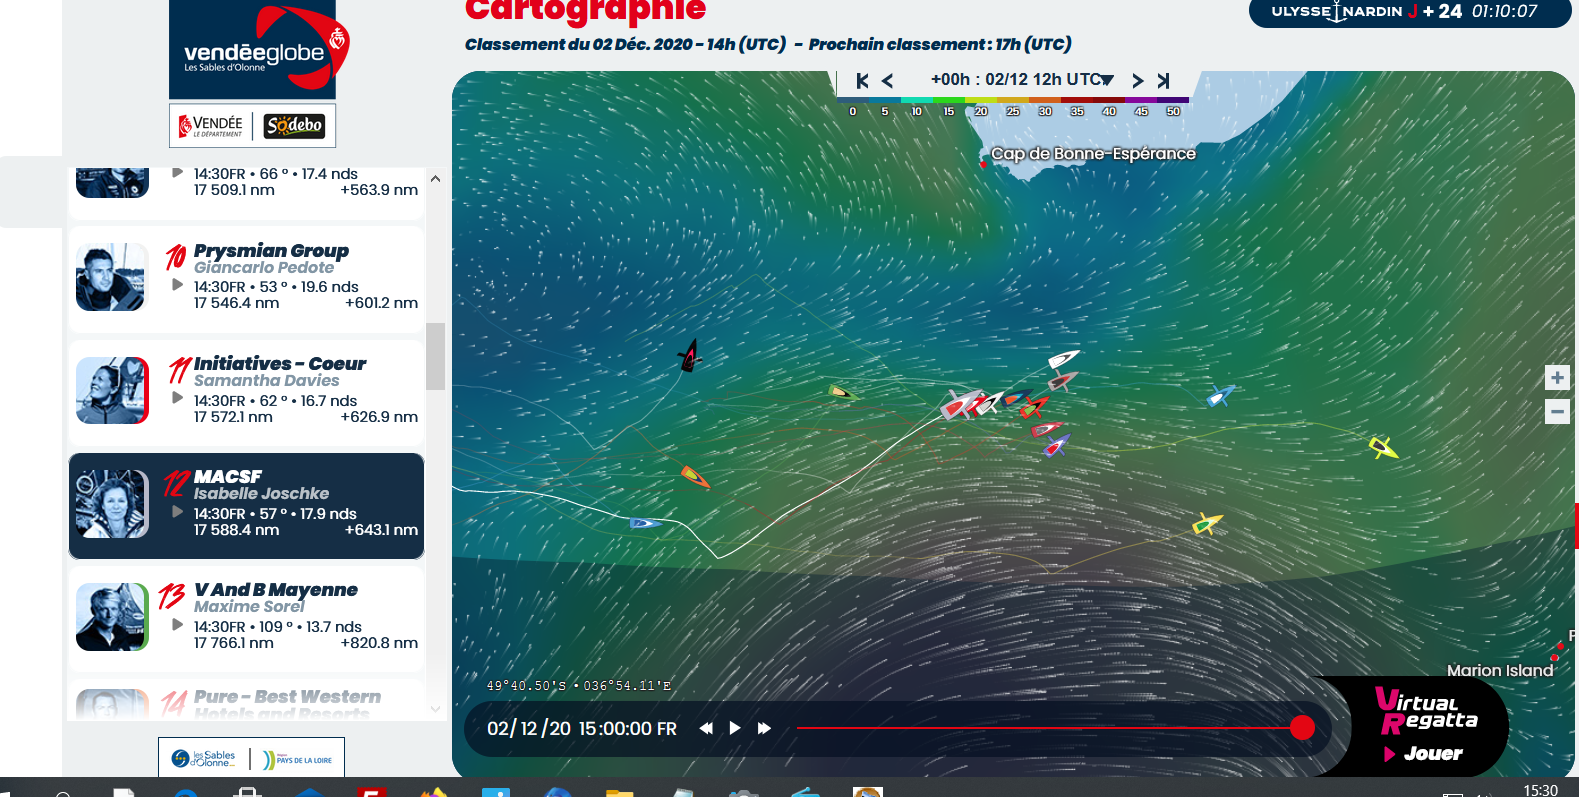Click Isabelle Joschke's photo thumbnail

click(112, 504)
